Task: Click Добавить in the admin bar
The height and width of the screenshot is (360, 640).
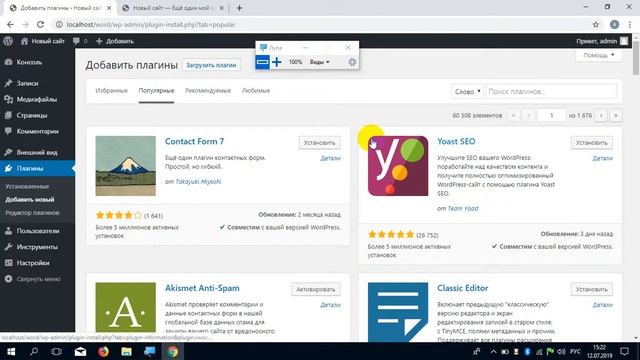Action: tap(115, 41)
